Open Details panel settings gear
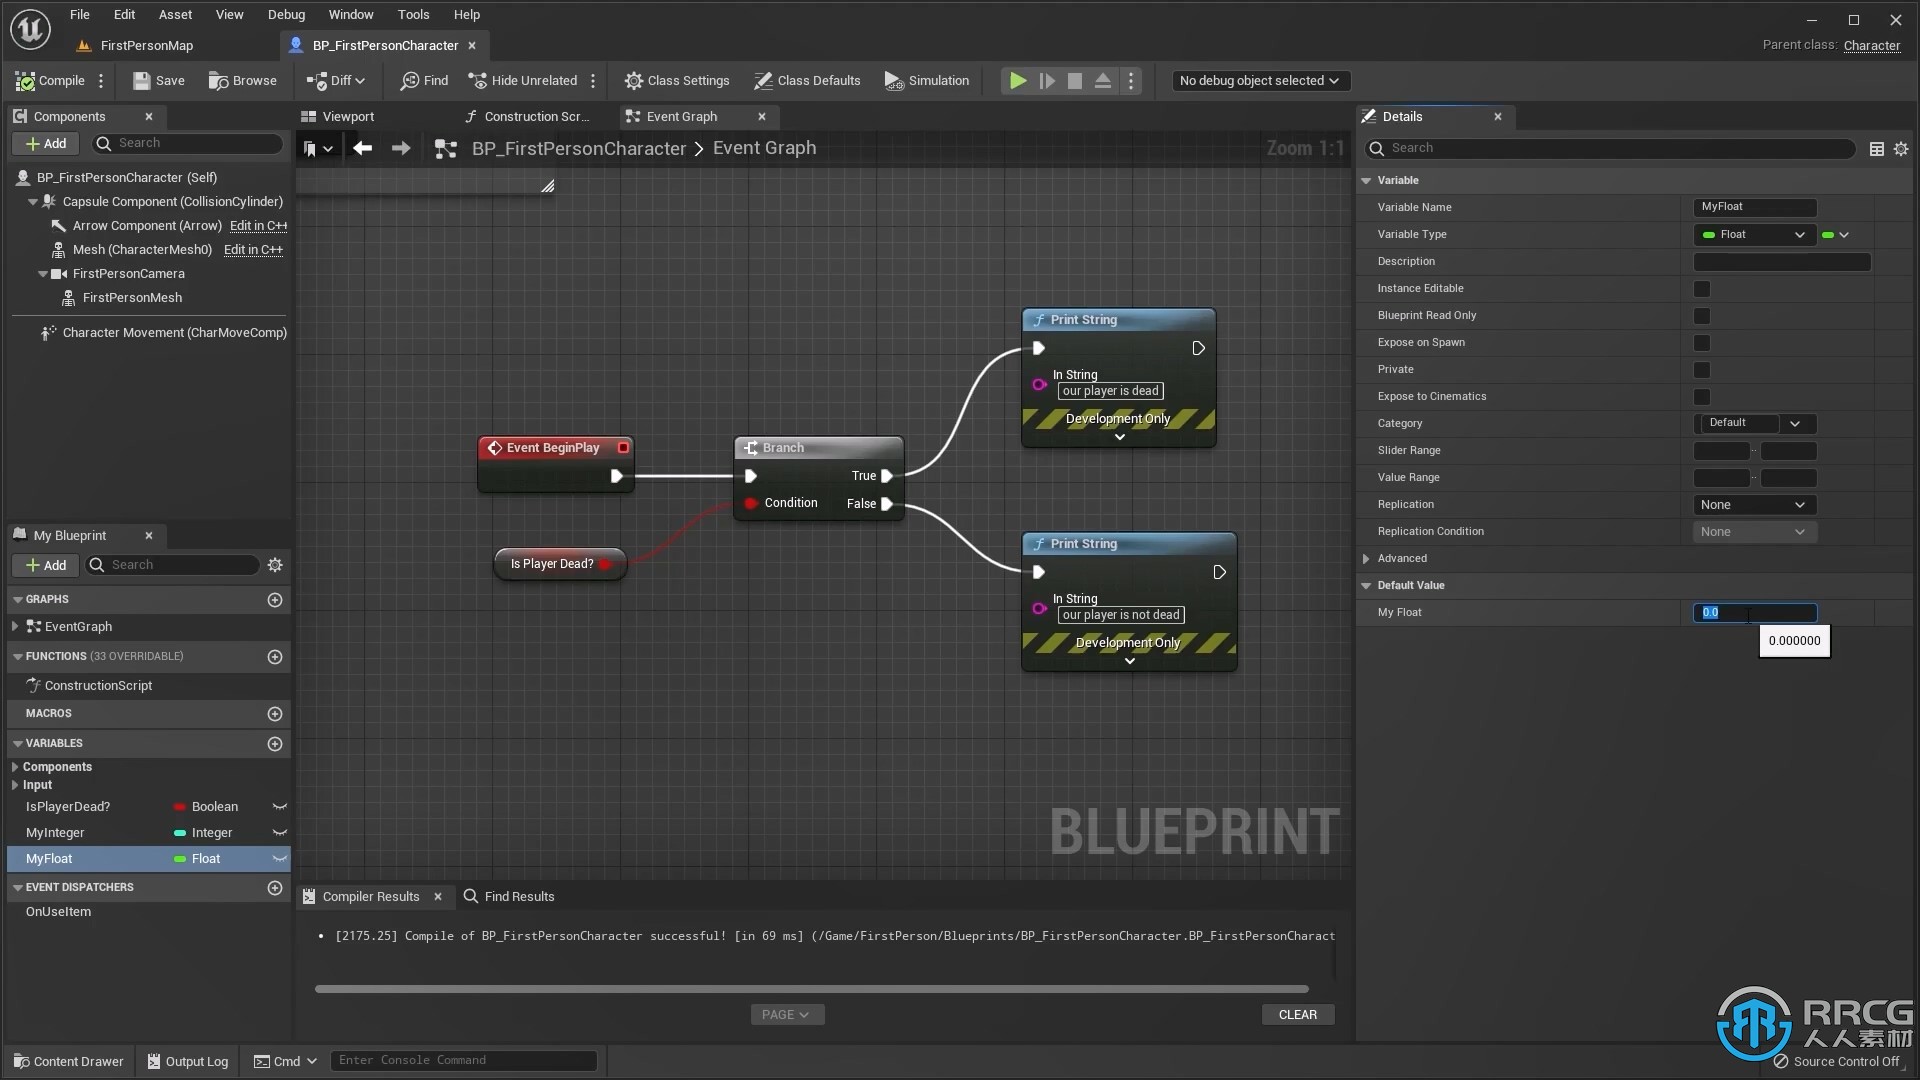Image resolution: width=1920 pixels, height=1080 pixels. pyautogui.click(x=1901, y=149)
